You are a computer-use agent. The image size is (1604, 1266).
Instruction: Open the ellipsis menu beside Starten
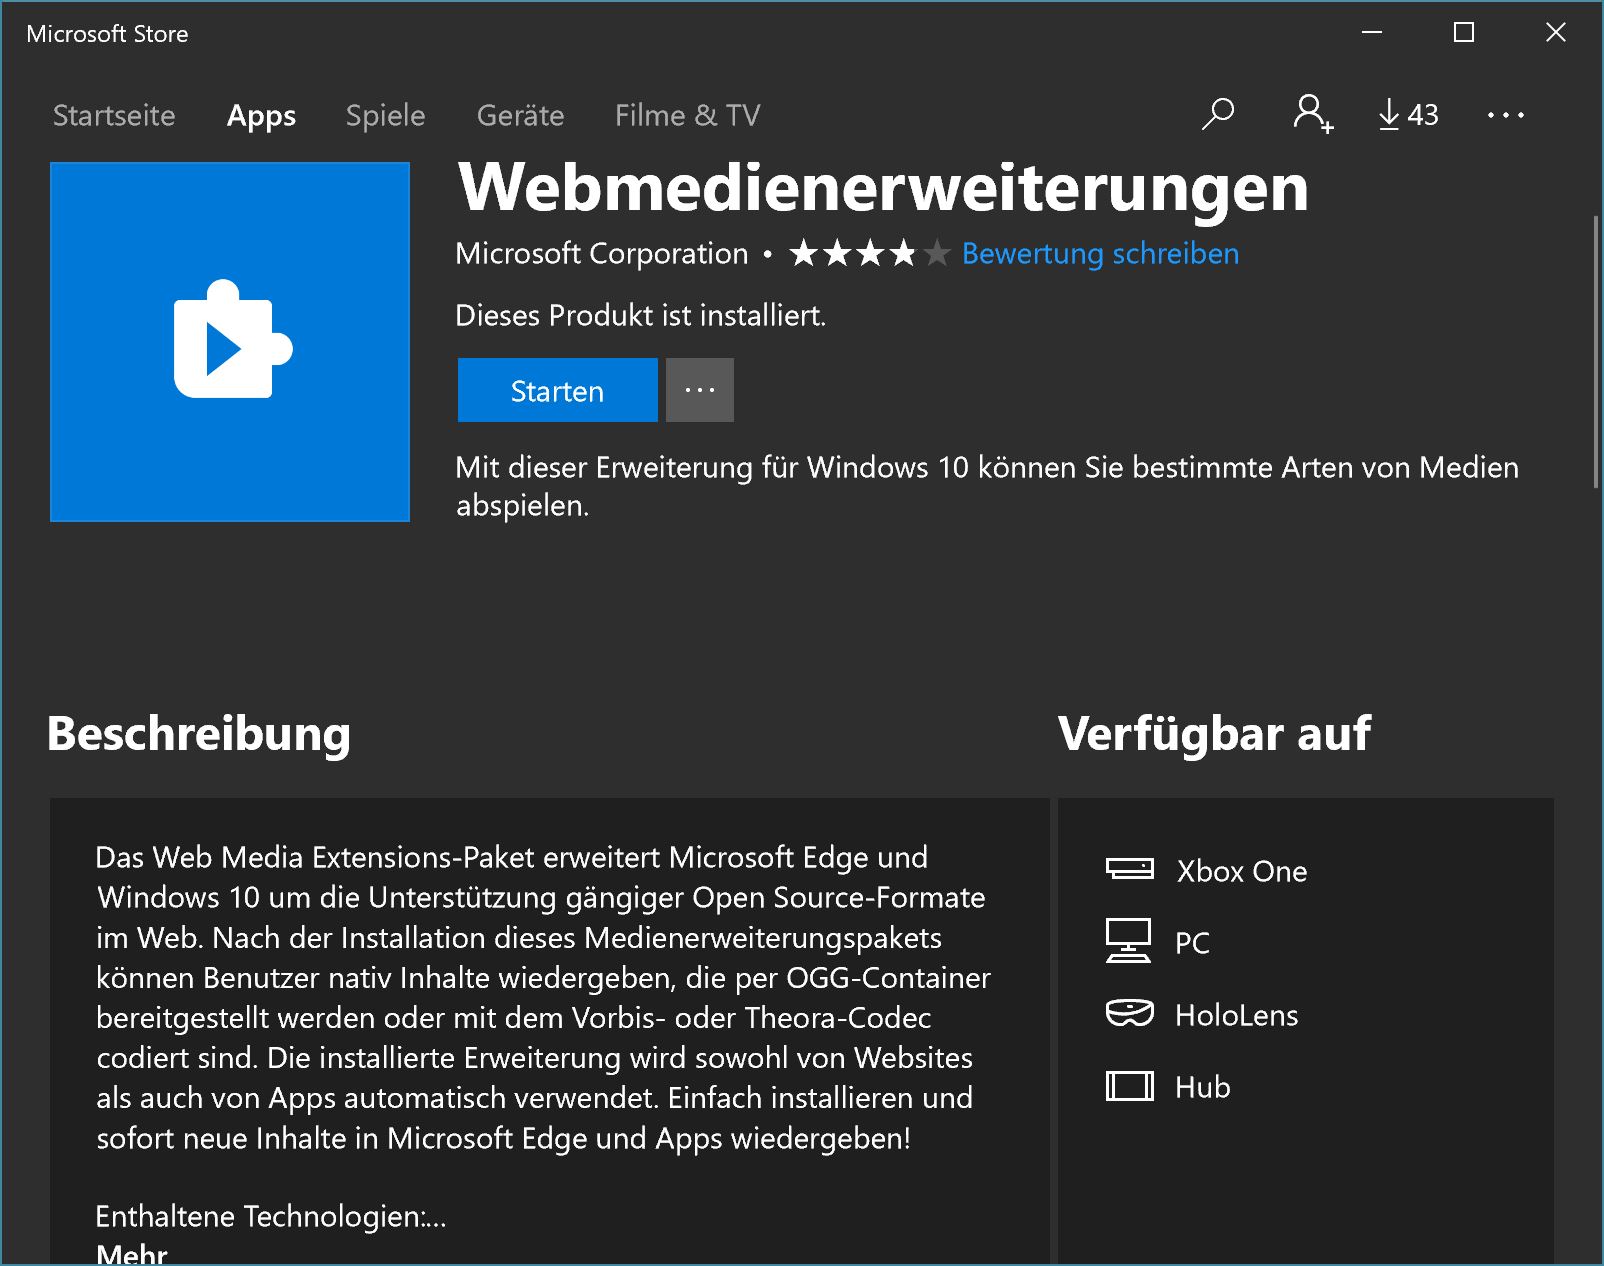coord(700,390)
